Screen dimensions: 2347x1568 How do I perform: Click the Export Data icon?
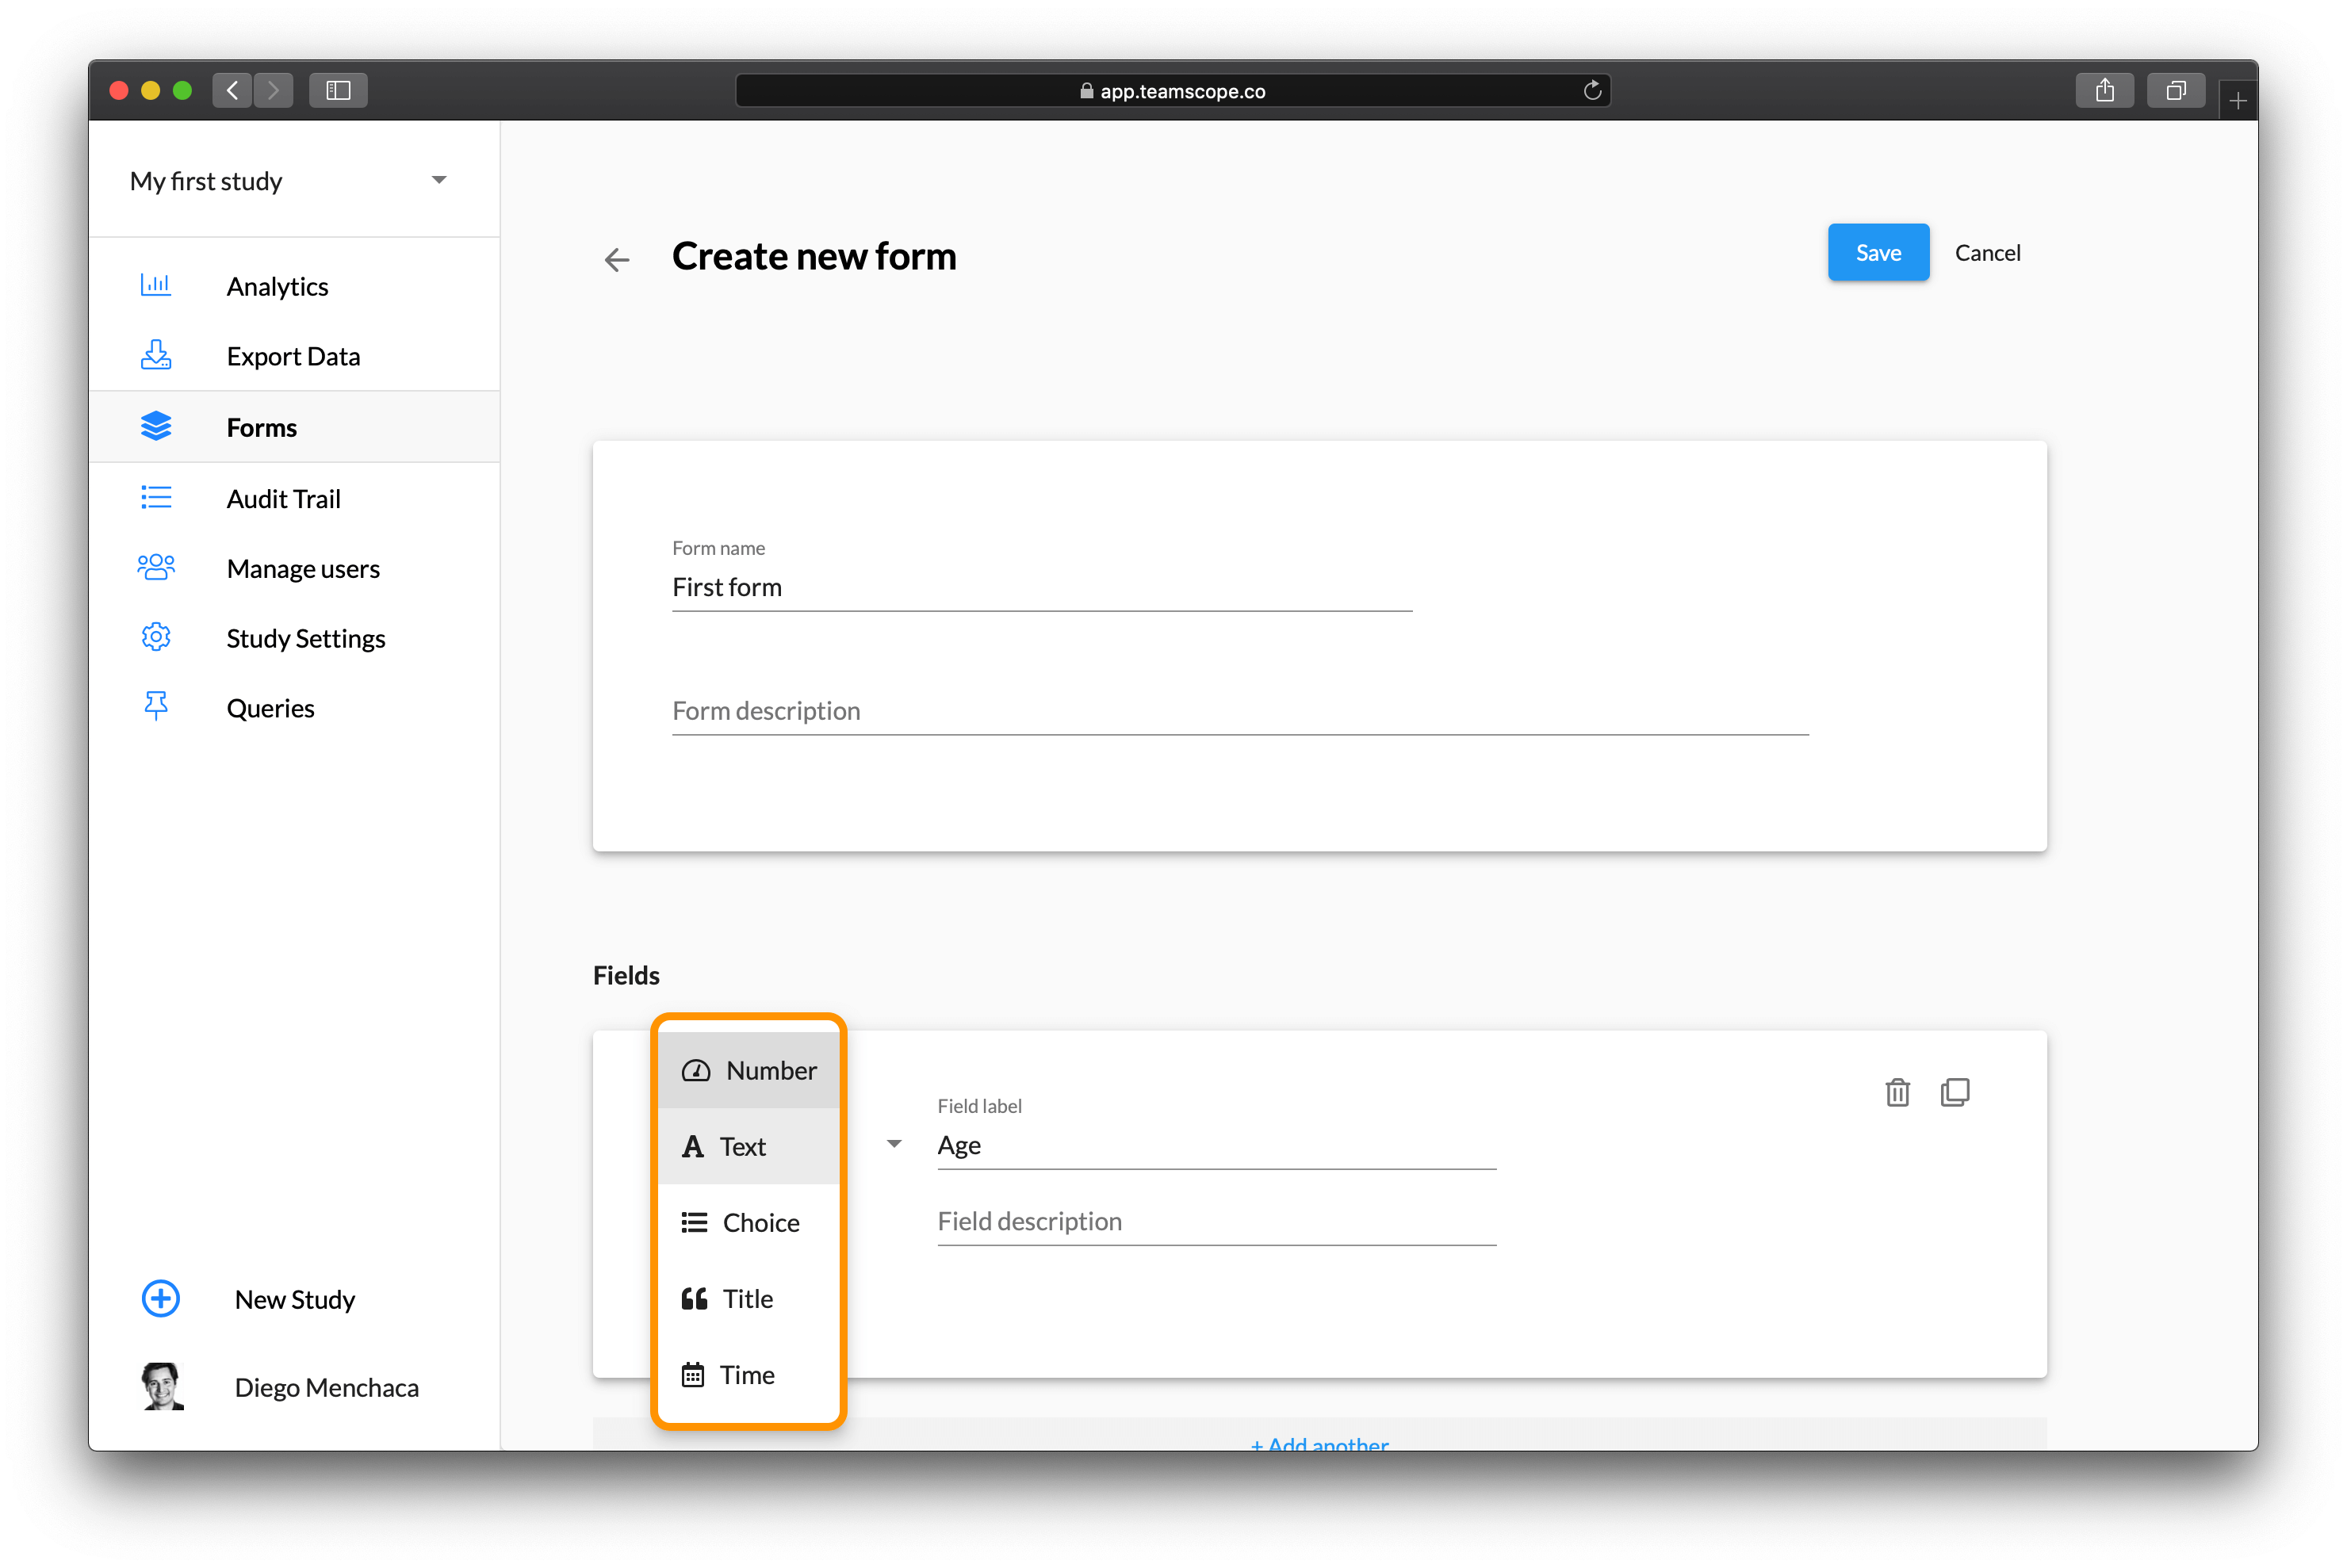[156, 355]
